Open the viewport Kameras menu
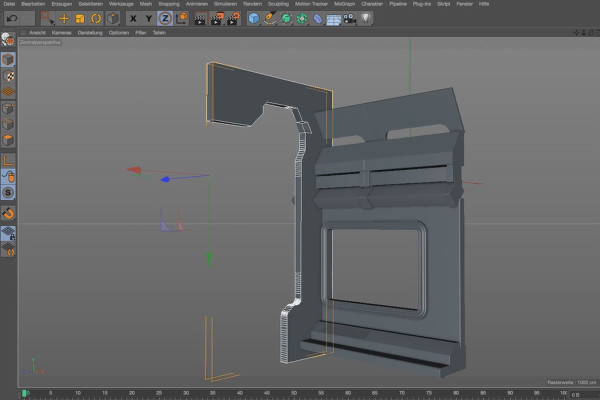The image size is (600, 400). coord(61,33)
